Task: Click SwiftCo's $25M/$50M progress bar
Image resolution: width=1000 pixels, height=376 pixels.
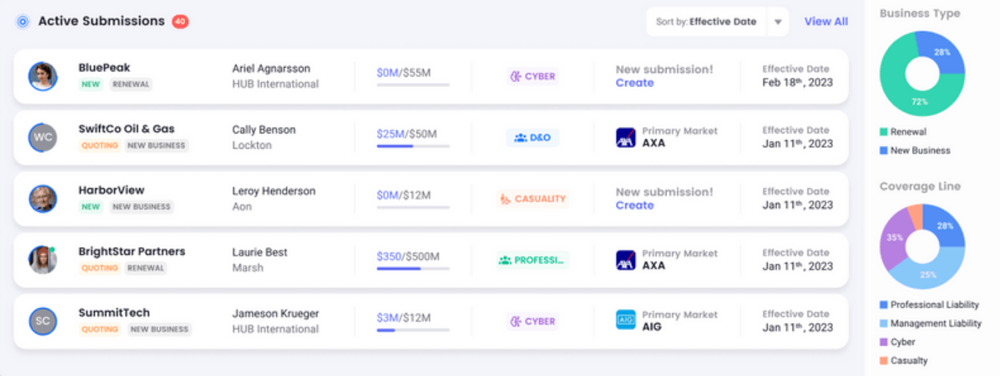Action: (413, 145)
